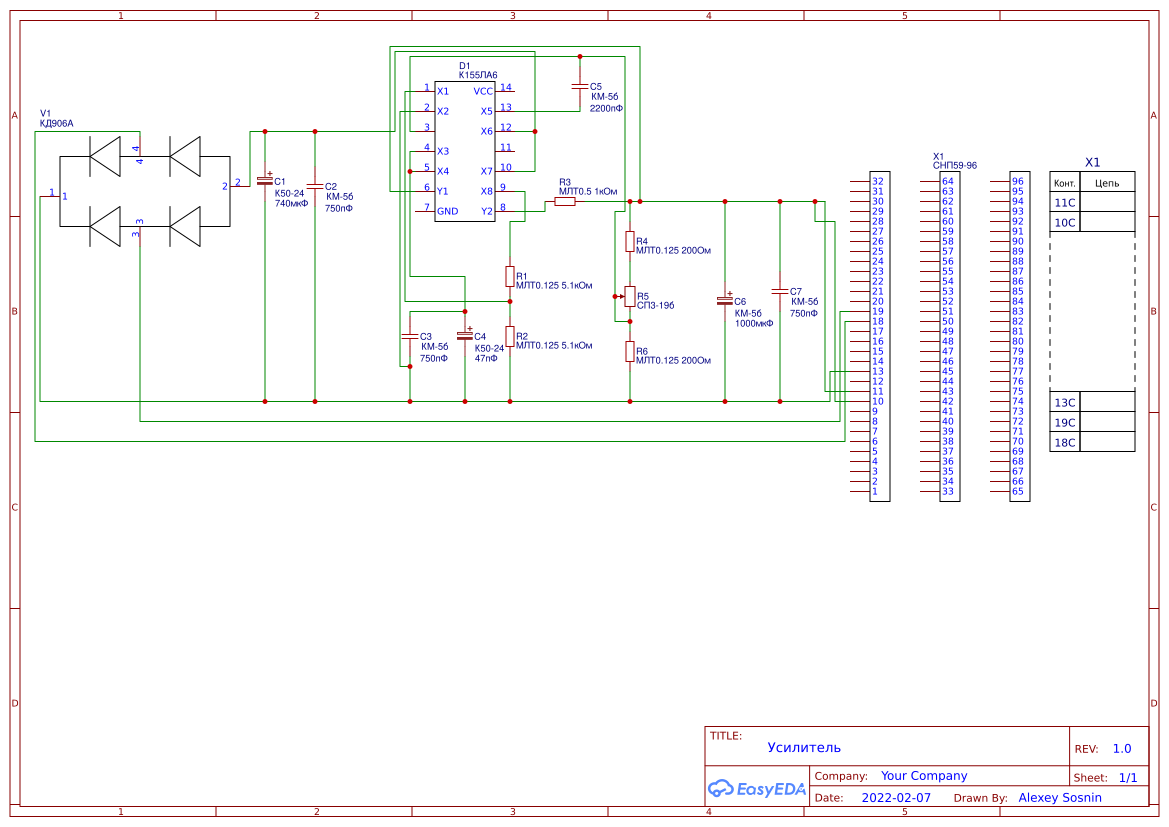Click the Your Company field
This screenshot has height=827, width=1169.
coord(924,776)
